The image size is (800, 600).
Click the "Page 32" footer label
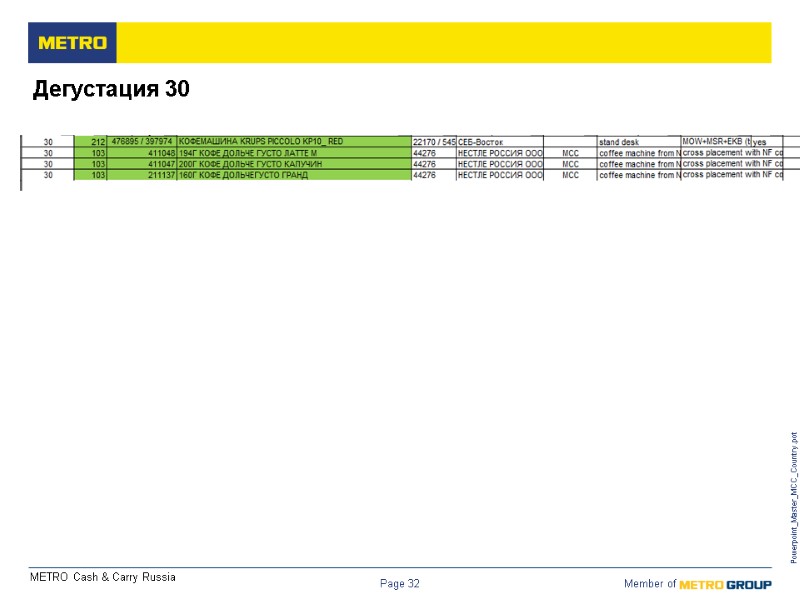click(399, 584)
